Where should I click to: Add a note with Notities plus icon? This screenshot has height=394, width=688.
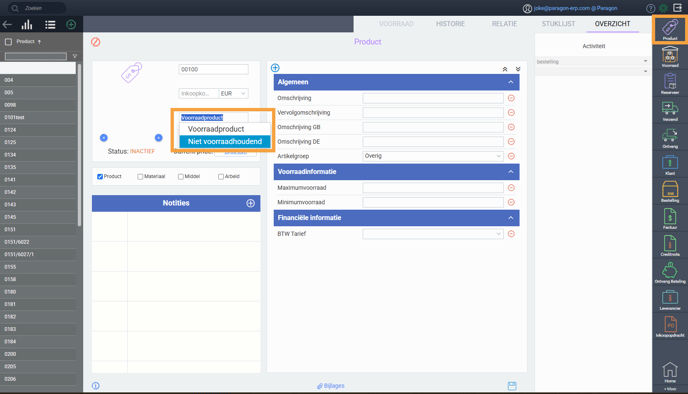251,203
